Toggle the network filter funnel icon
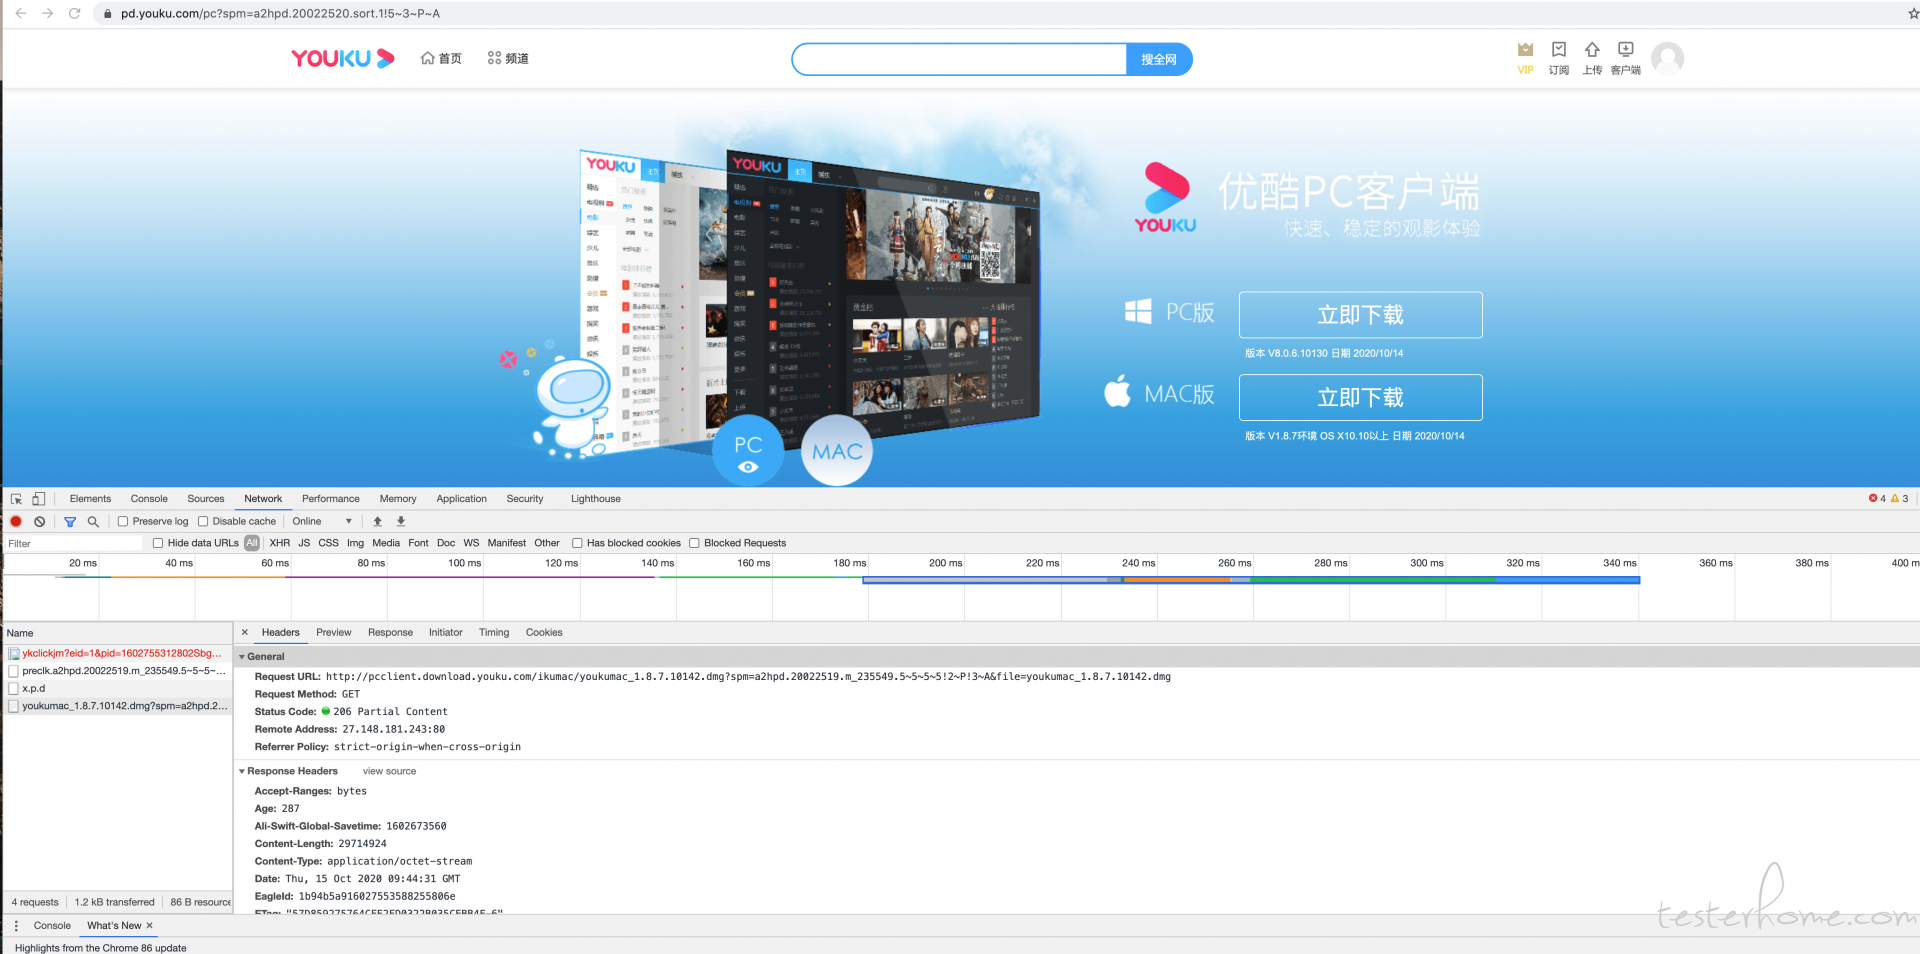 tap(70, 521)
